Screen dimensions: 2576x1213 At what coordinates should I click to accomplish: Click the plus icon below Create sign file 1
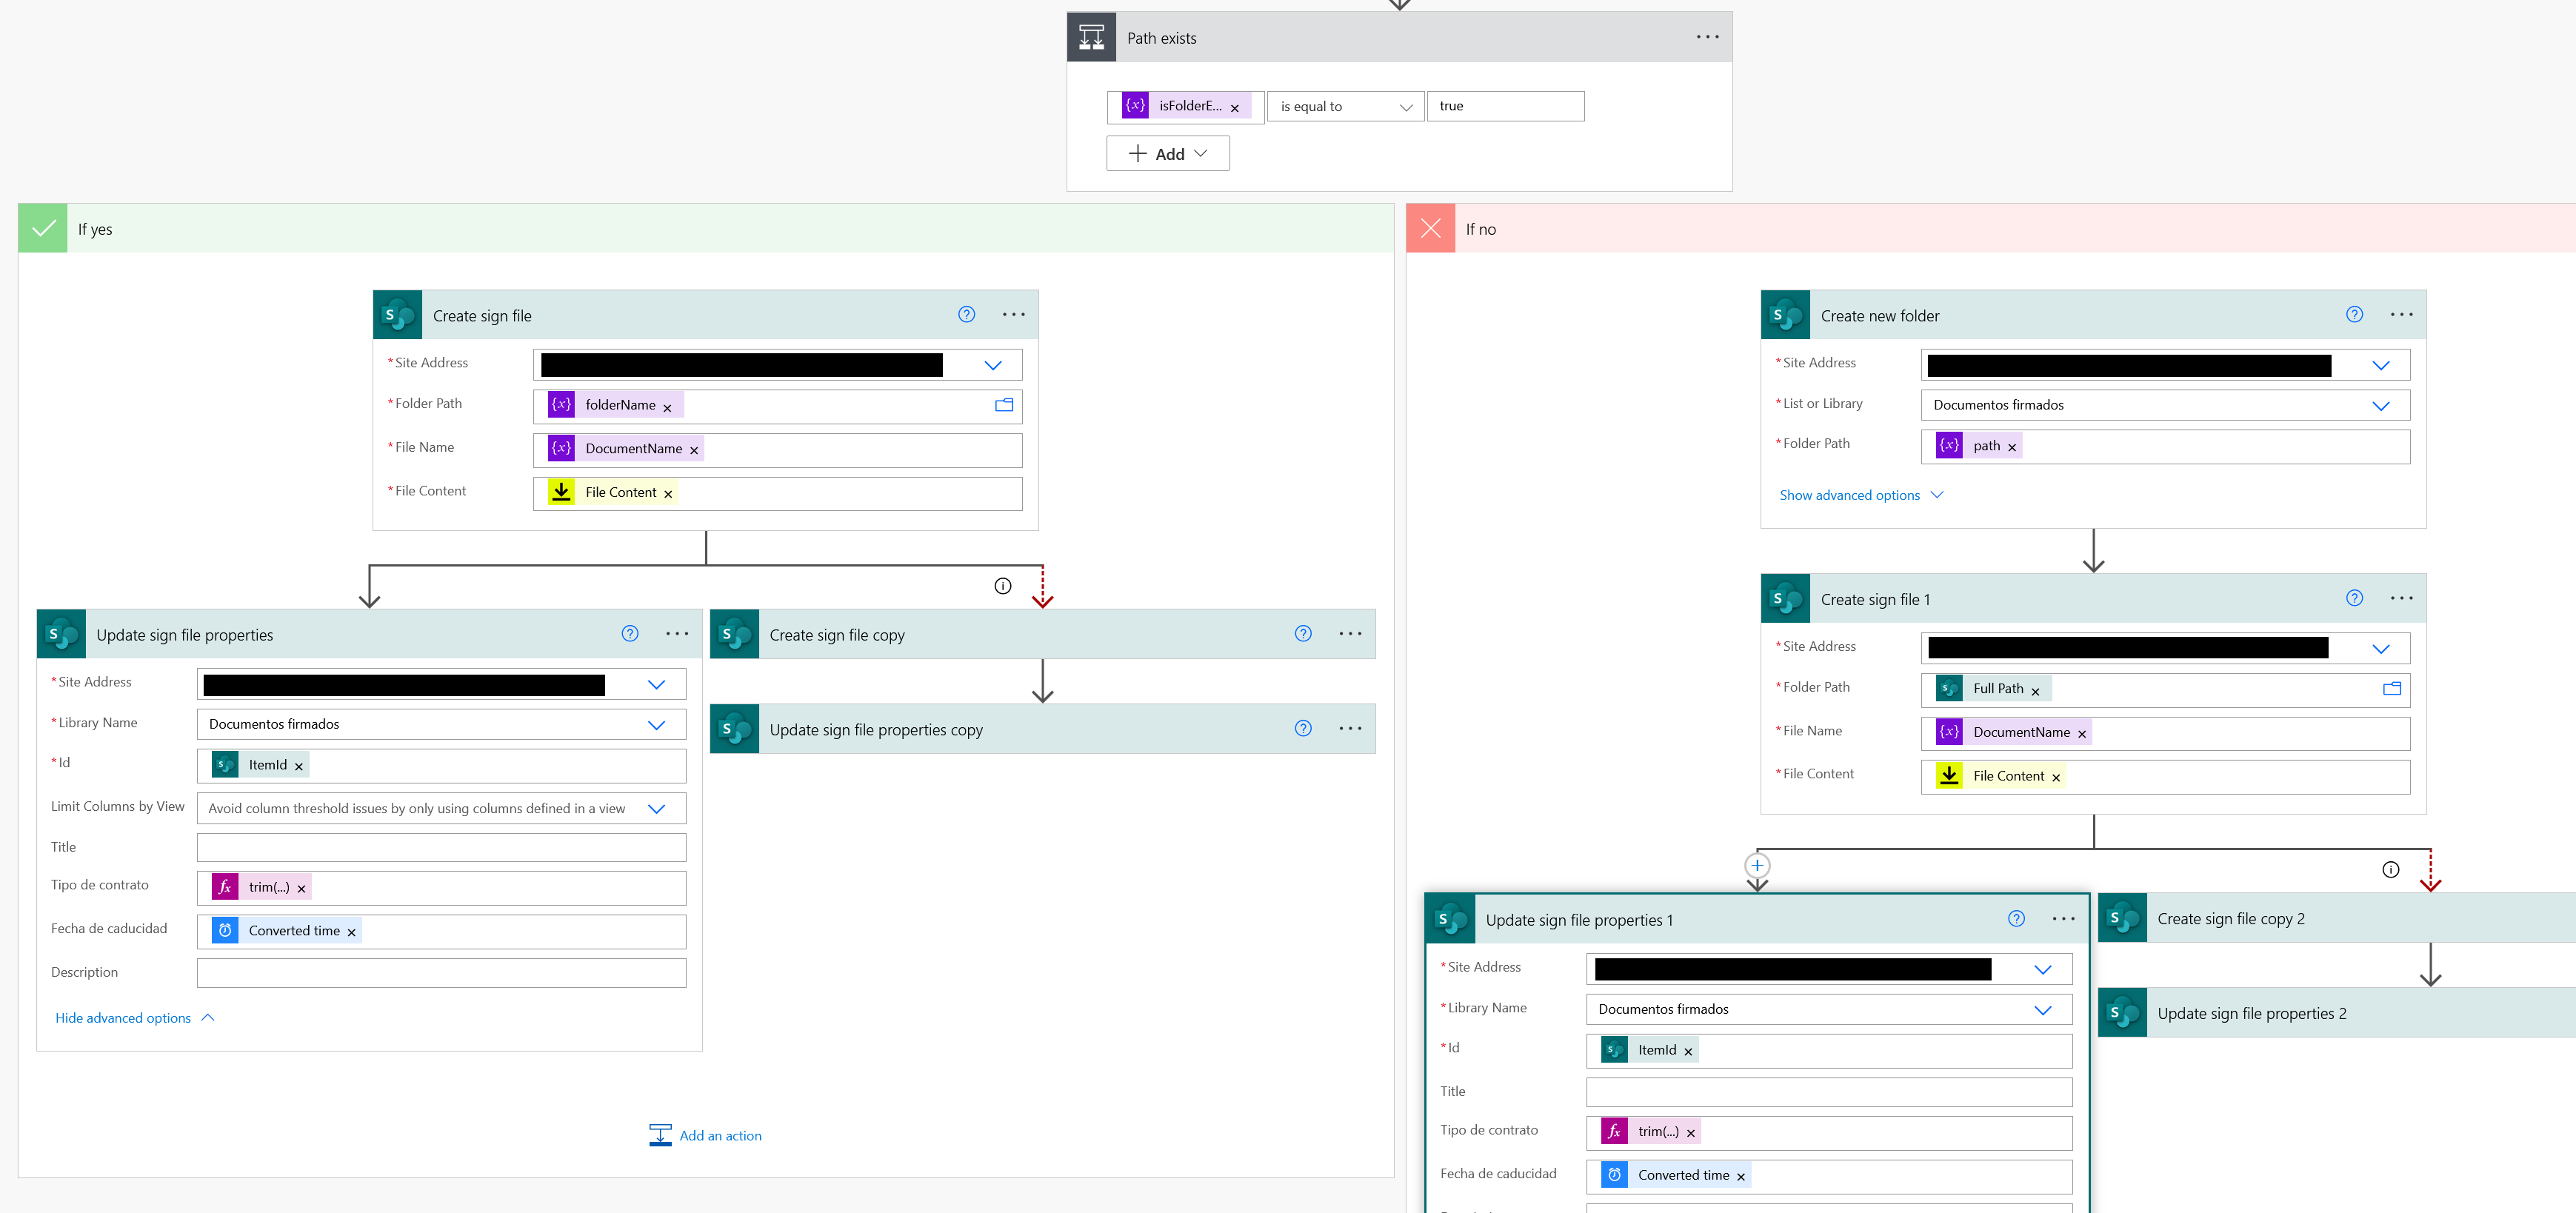pos(1758,865)
